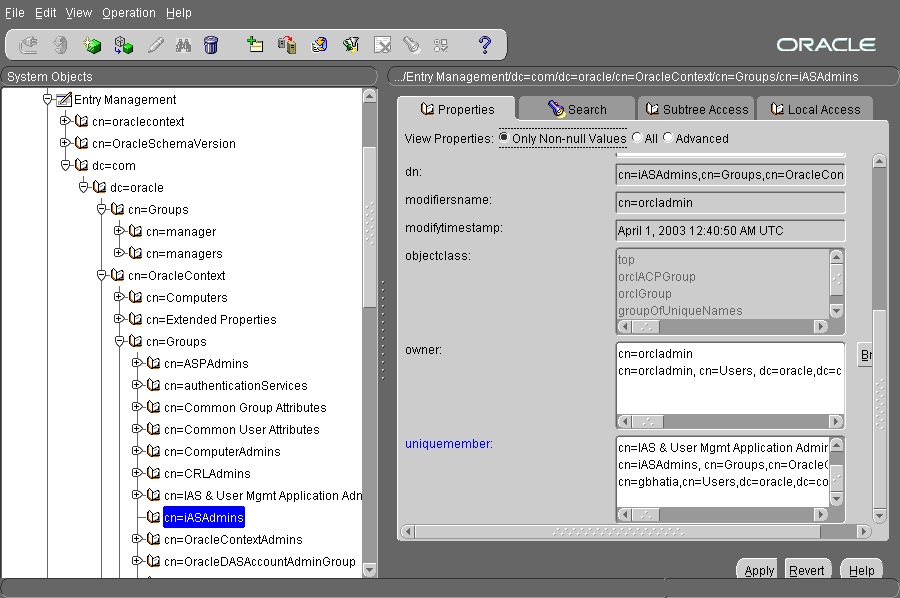900x598 pixels.
Task: Collapse the dc=com node
Action: click(65, 165)
